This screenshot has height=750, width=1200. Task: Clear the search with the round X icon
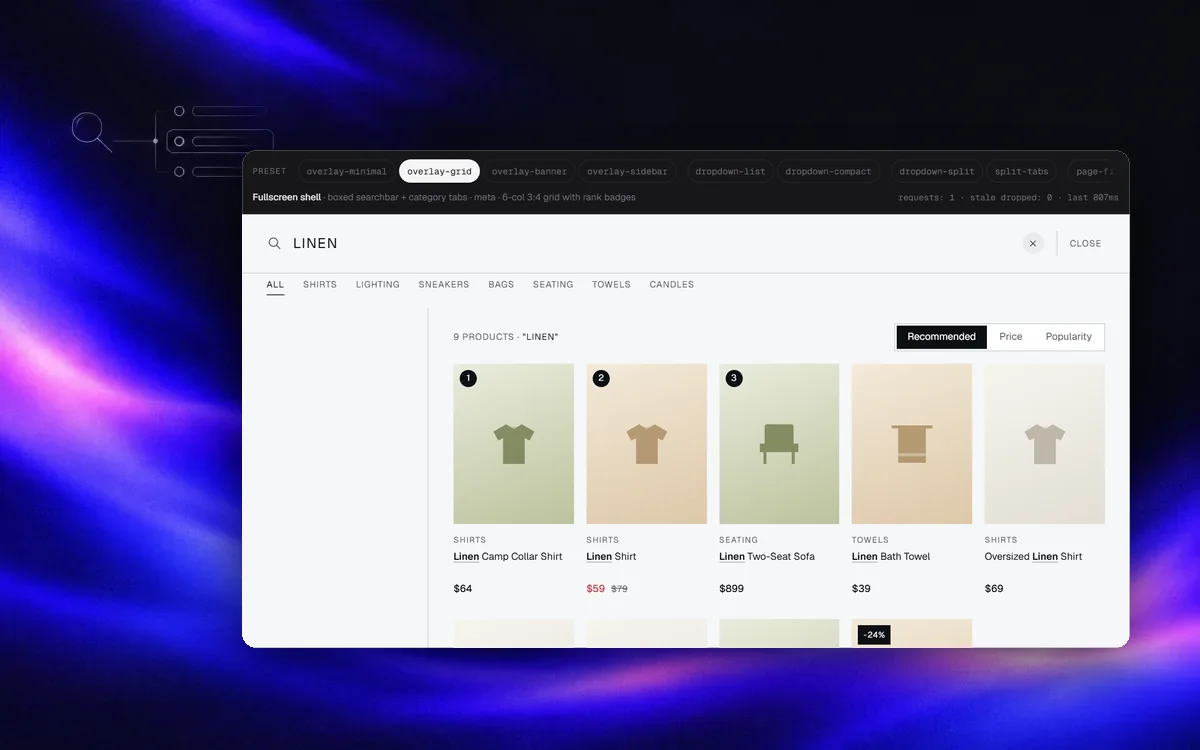(x=1033, y=243)
